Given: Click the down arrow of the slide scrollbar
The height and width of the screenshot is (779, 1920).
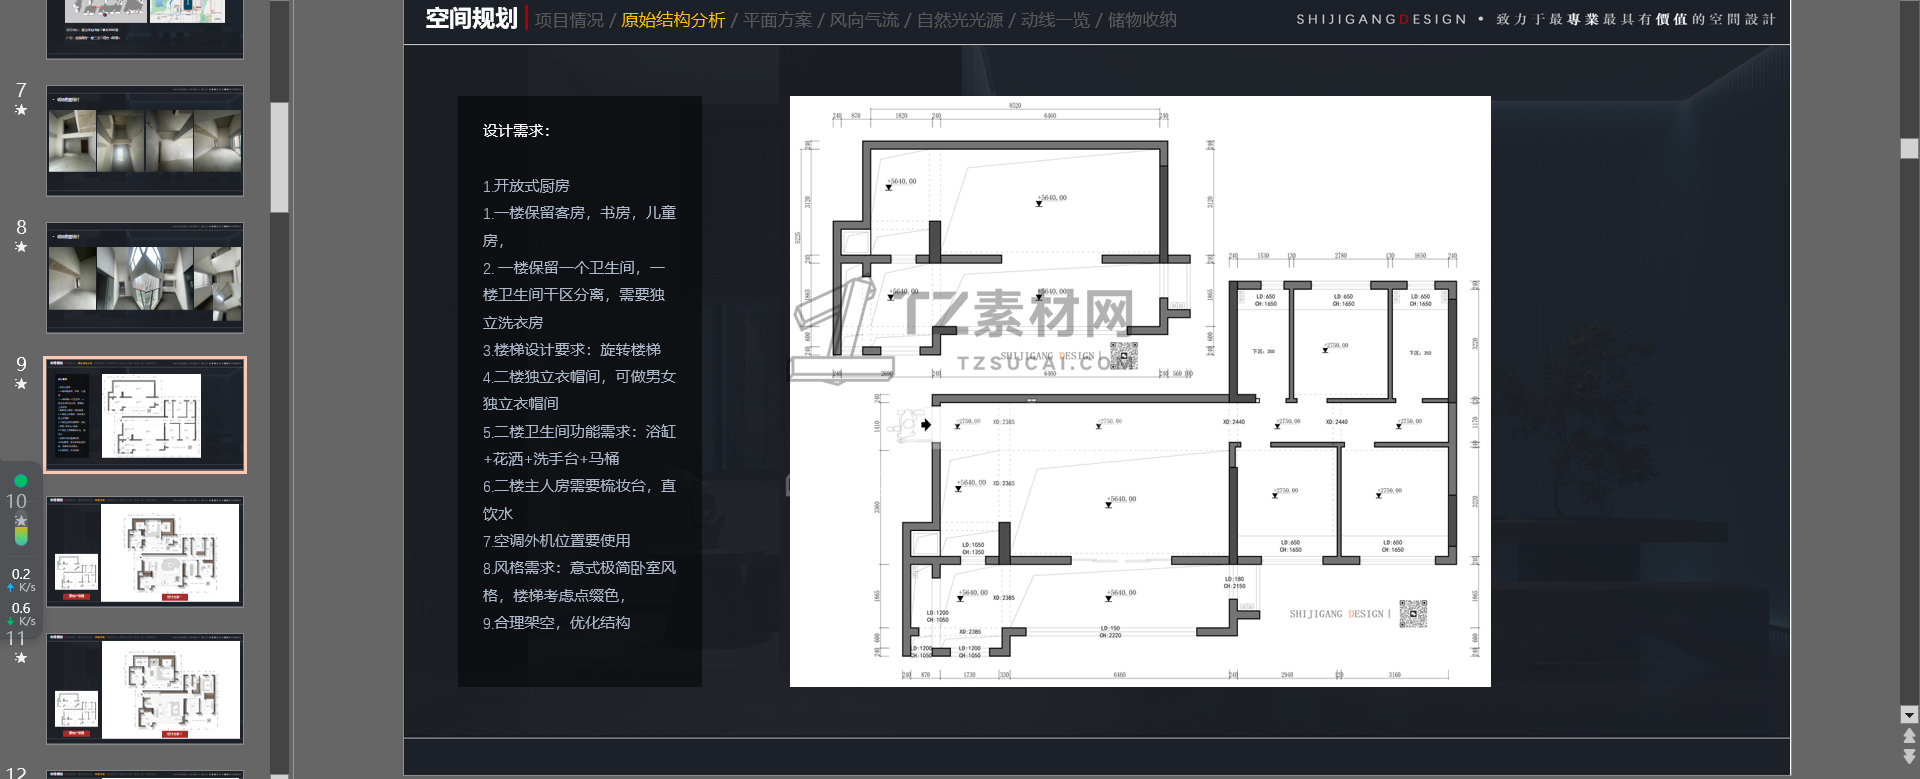Looking at the screenshot, I should click(1909, 715).
